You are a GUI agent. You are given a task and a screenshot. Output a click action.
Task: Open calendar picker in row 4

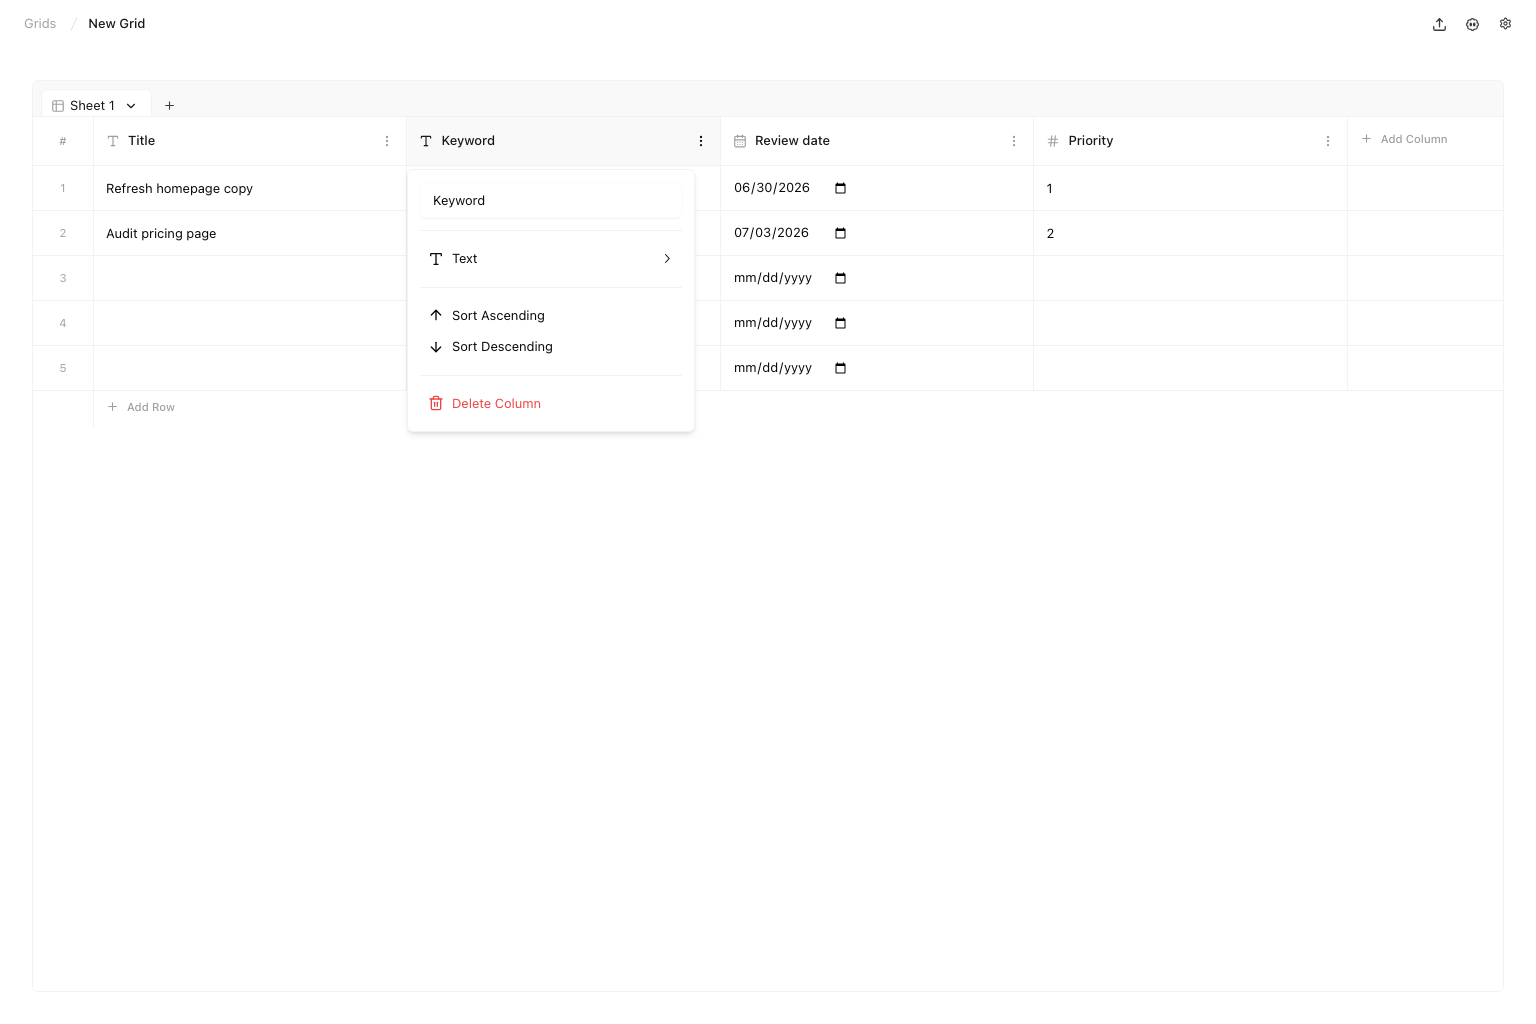pyautogui.click(x=840, y=323)
